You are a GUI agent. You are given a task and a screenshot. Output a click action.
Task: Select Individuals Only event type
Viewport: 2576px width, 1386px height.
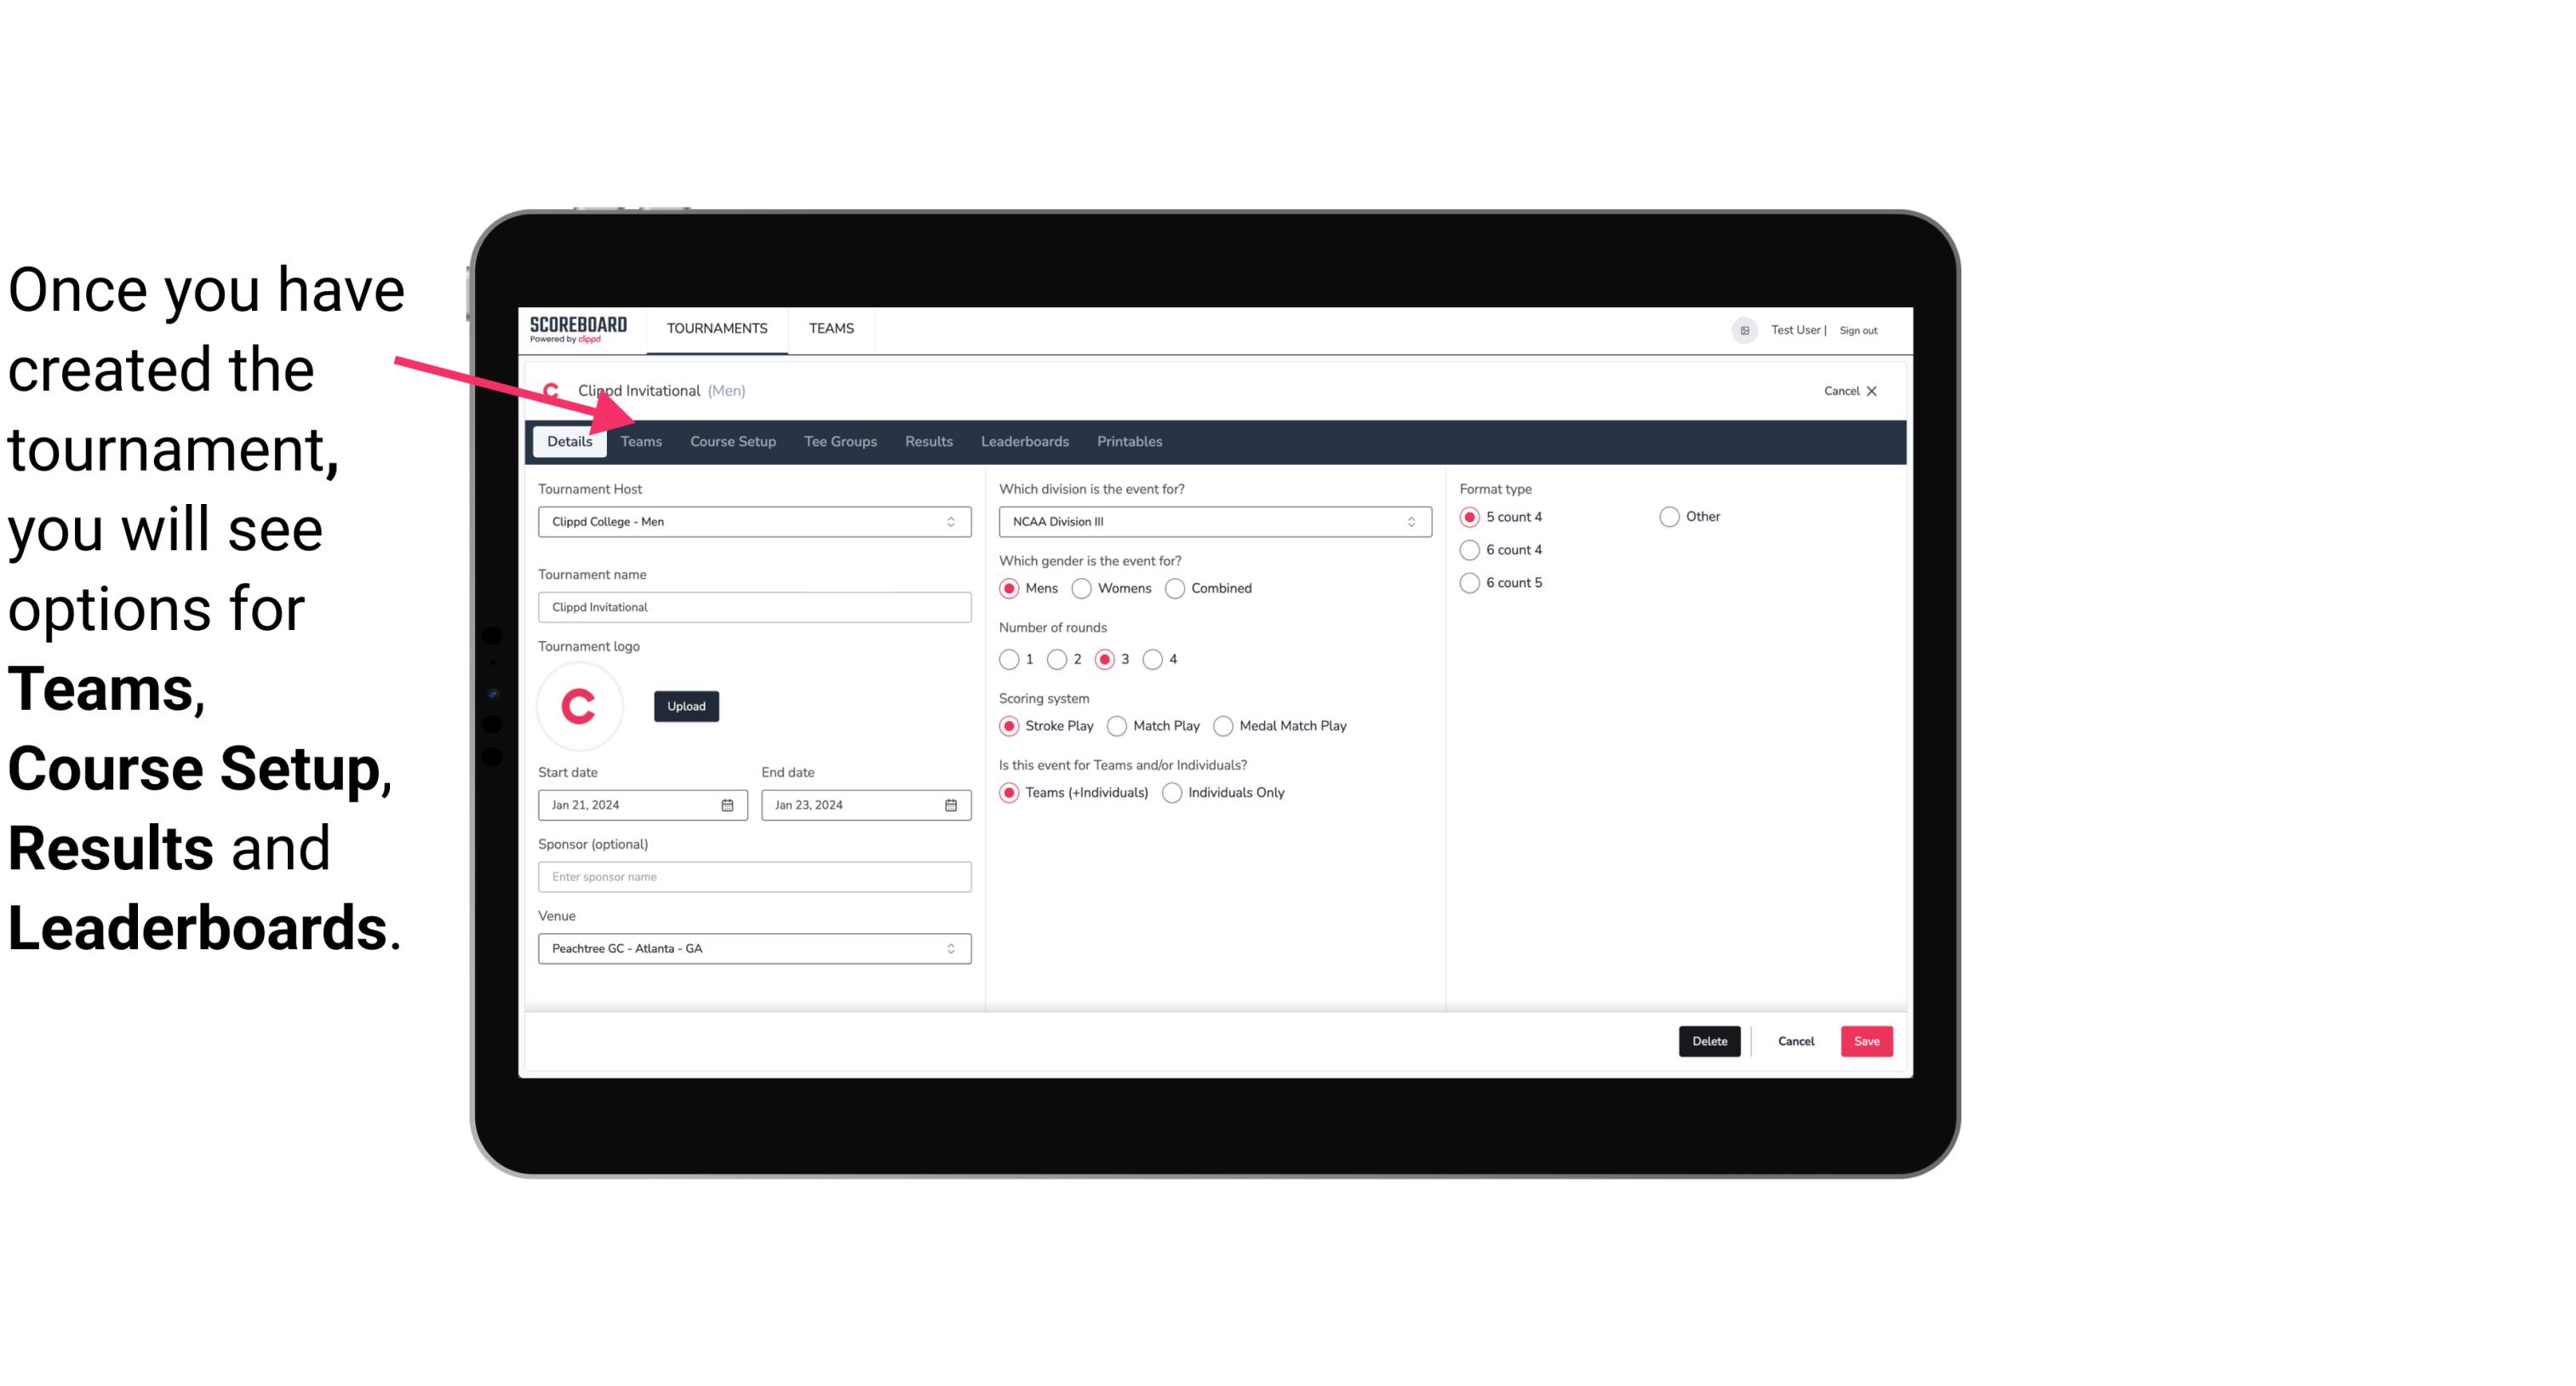[x=1174, y=792]
